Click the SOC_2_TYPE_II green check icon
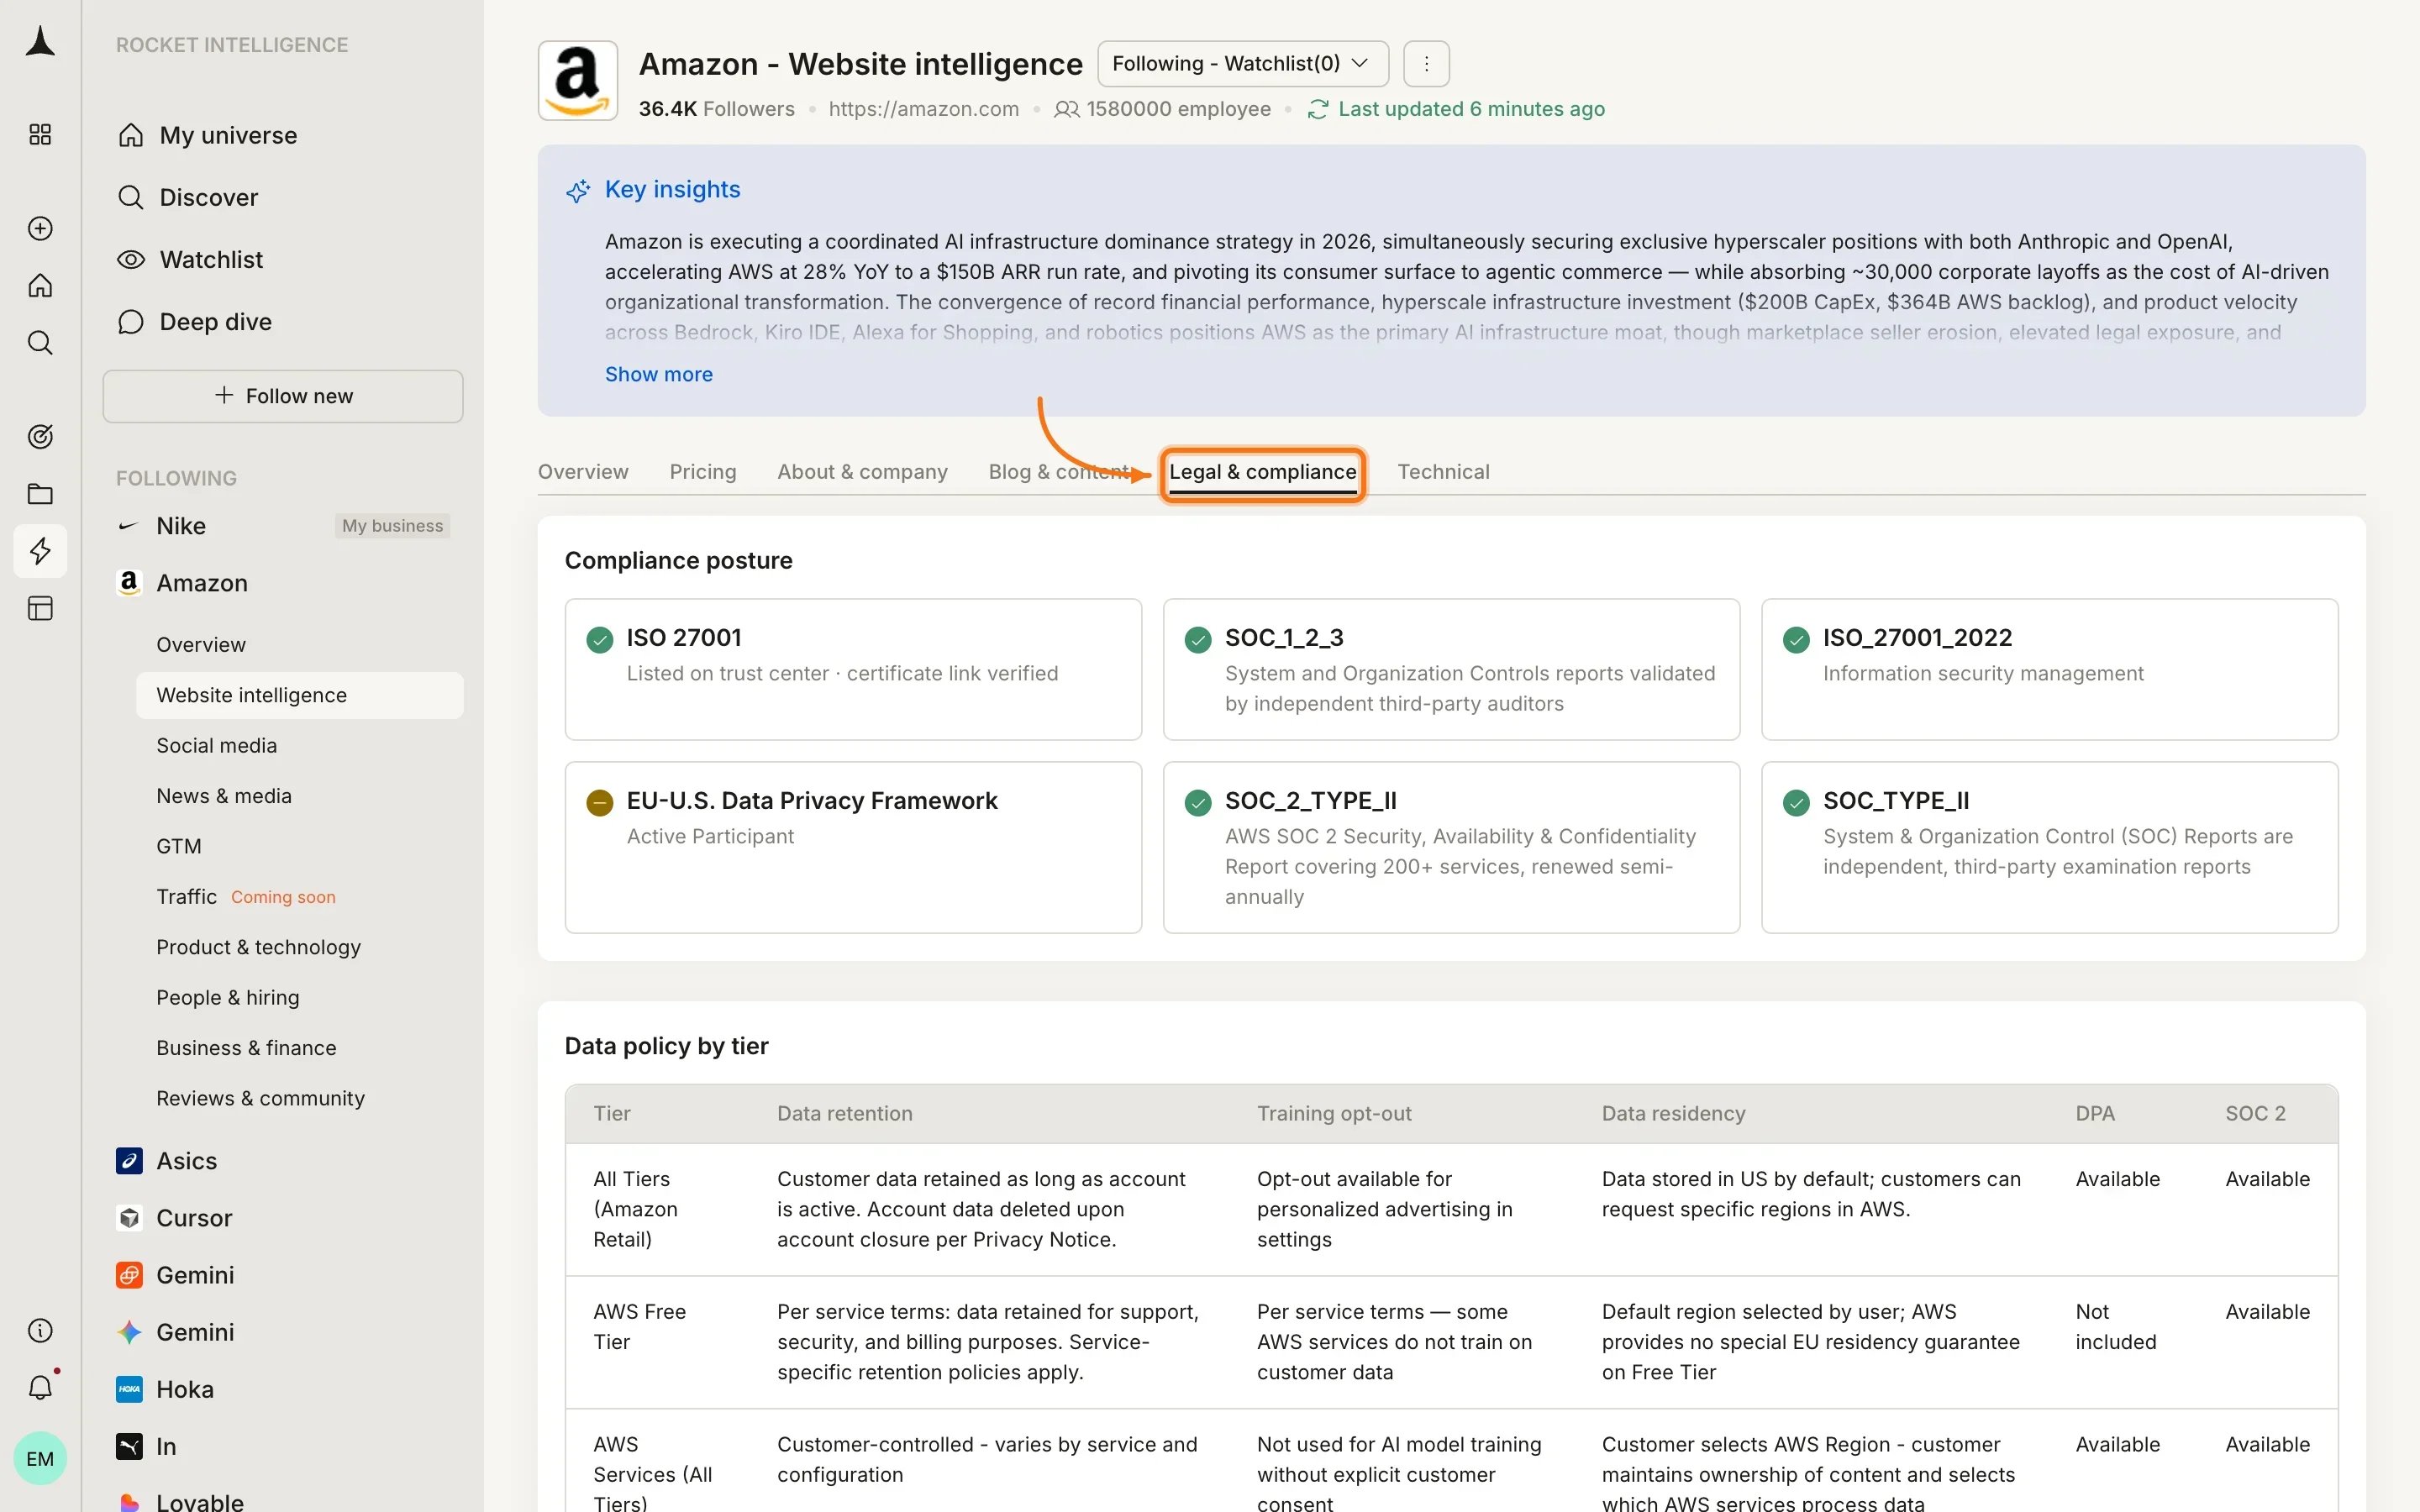This screenshot has width=2420, height=1512. 1198,802
